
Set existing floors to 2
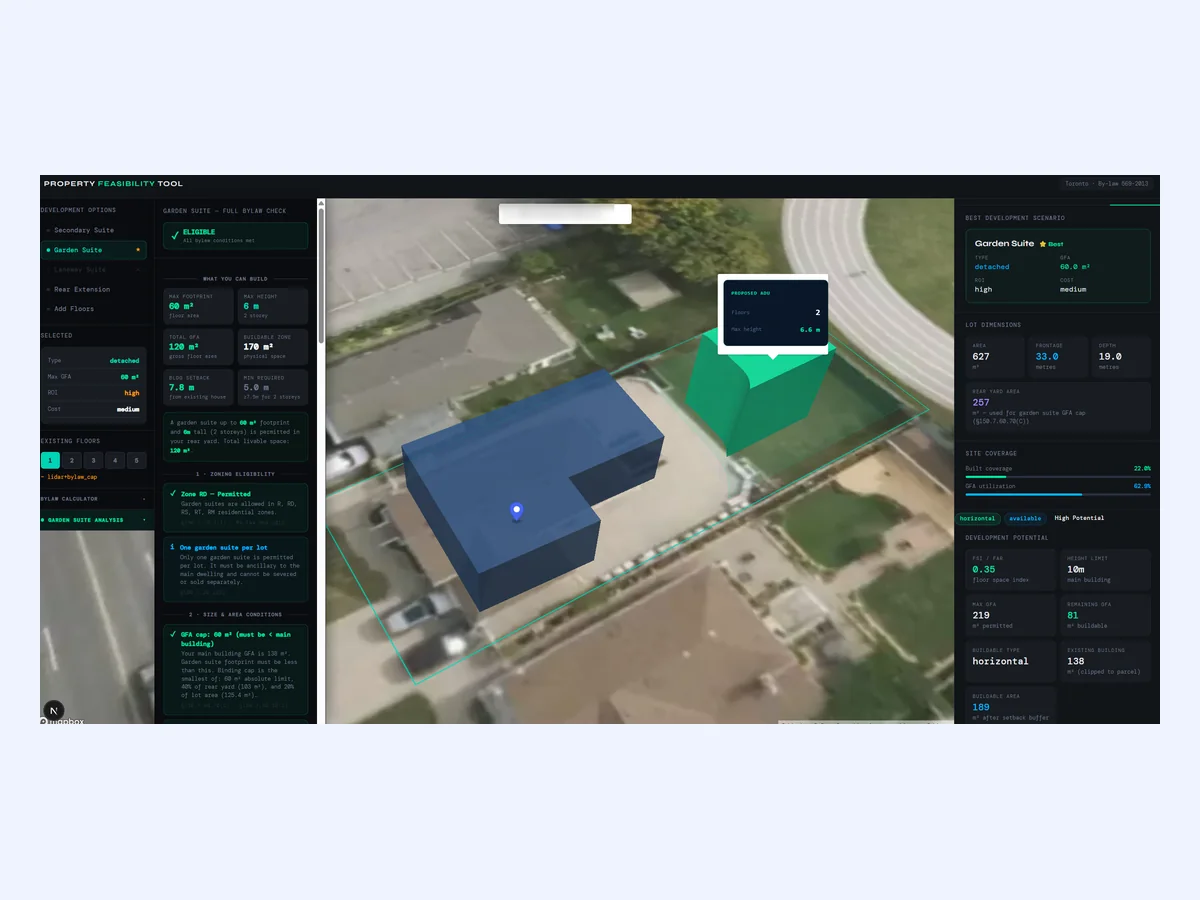tap(72, 461)
